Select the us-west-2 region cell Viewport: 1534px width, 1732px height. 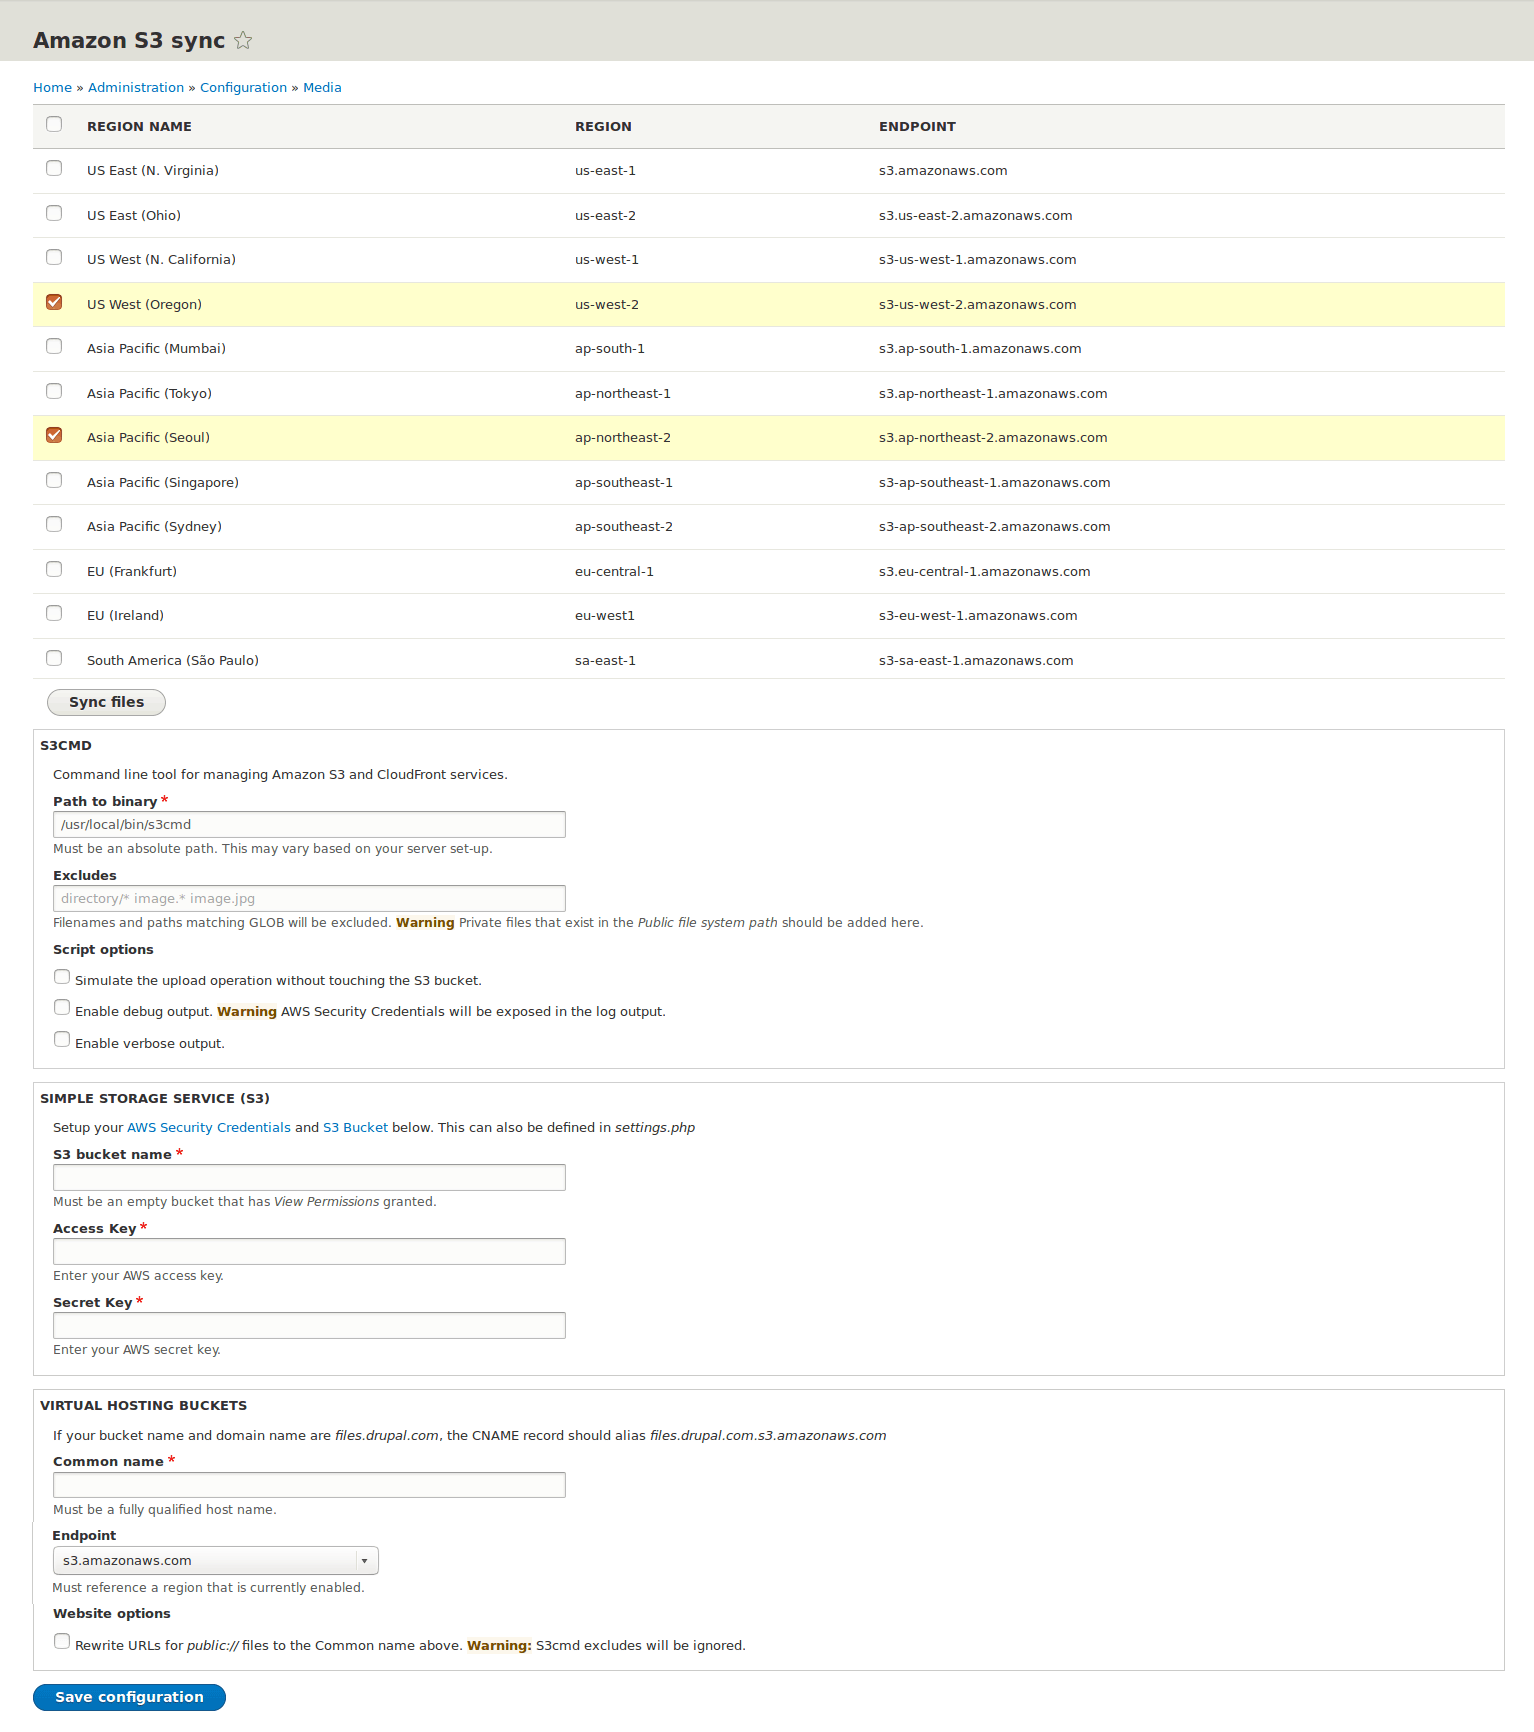point(607,305)
